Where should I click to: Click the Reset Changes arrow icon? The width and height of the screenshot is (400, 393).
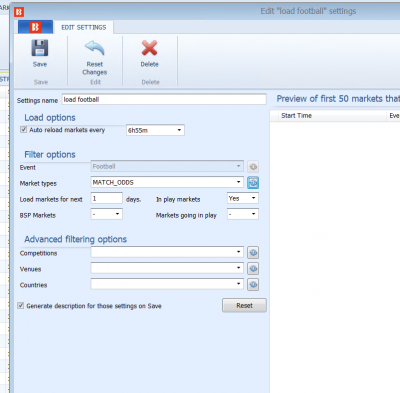click(95, 48)
